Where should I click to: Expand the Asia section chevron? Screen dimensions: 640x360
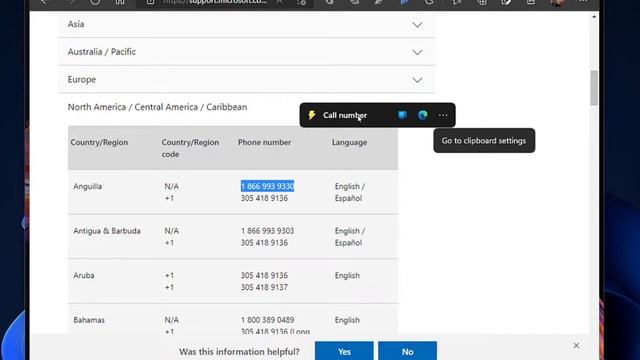point(417,24)
